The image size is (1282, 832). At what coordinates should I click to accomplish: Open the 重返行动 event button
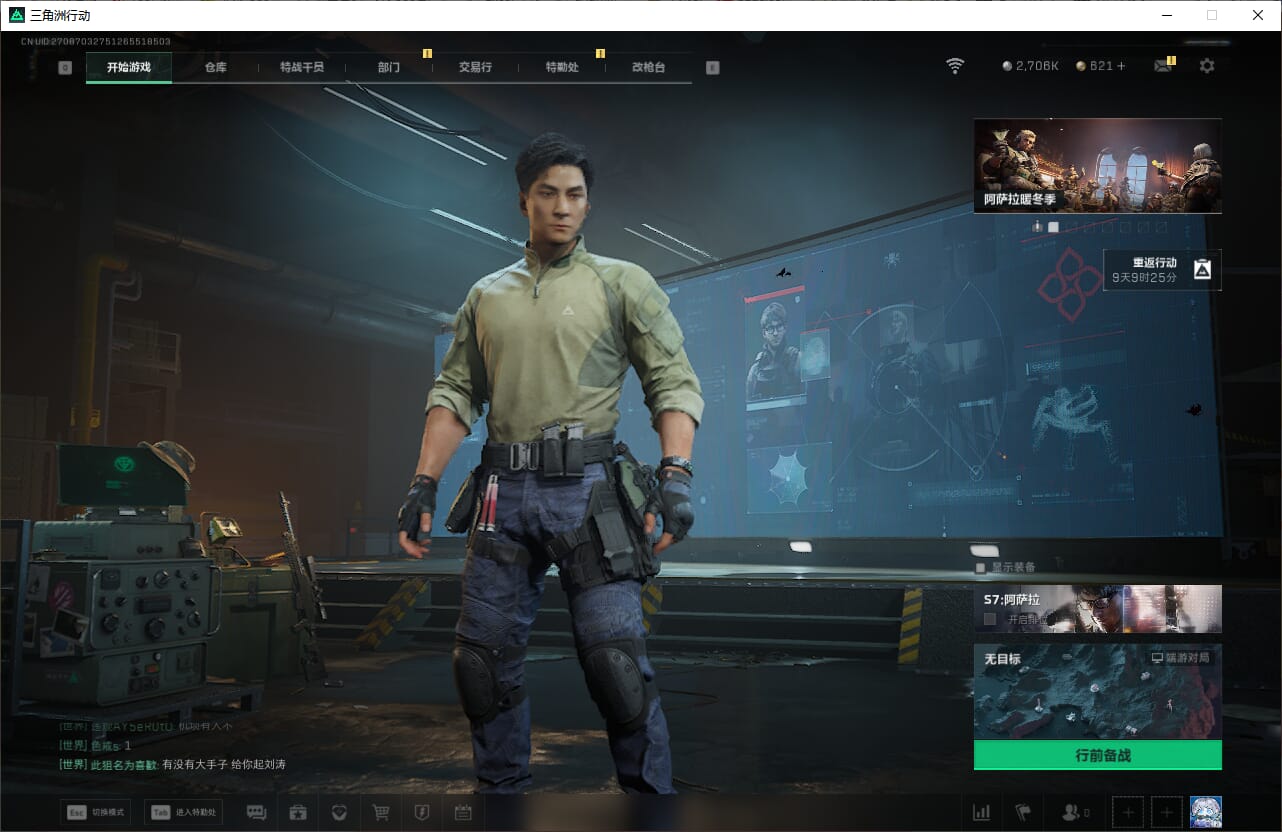tap(1162, 269)
